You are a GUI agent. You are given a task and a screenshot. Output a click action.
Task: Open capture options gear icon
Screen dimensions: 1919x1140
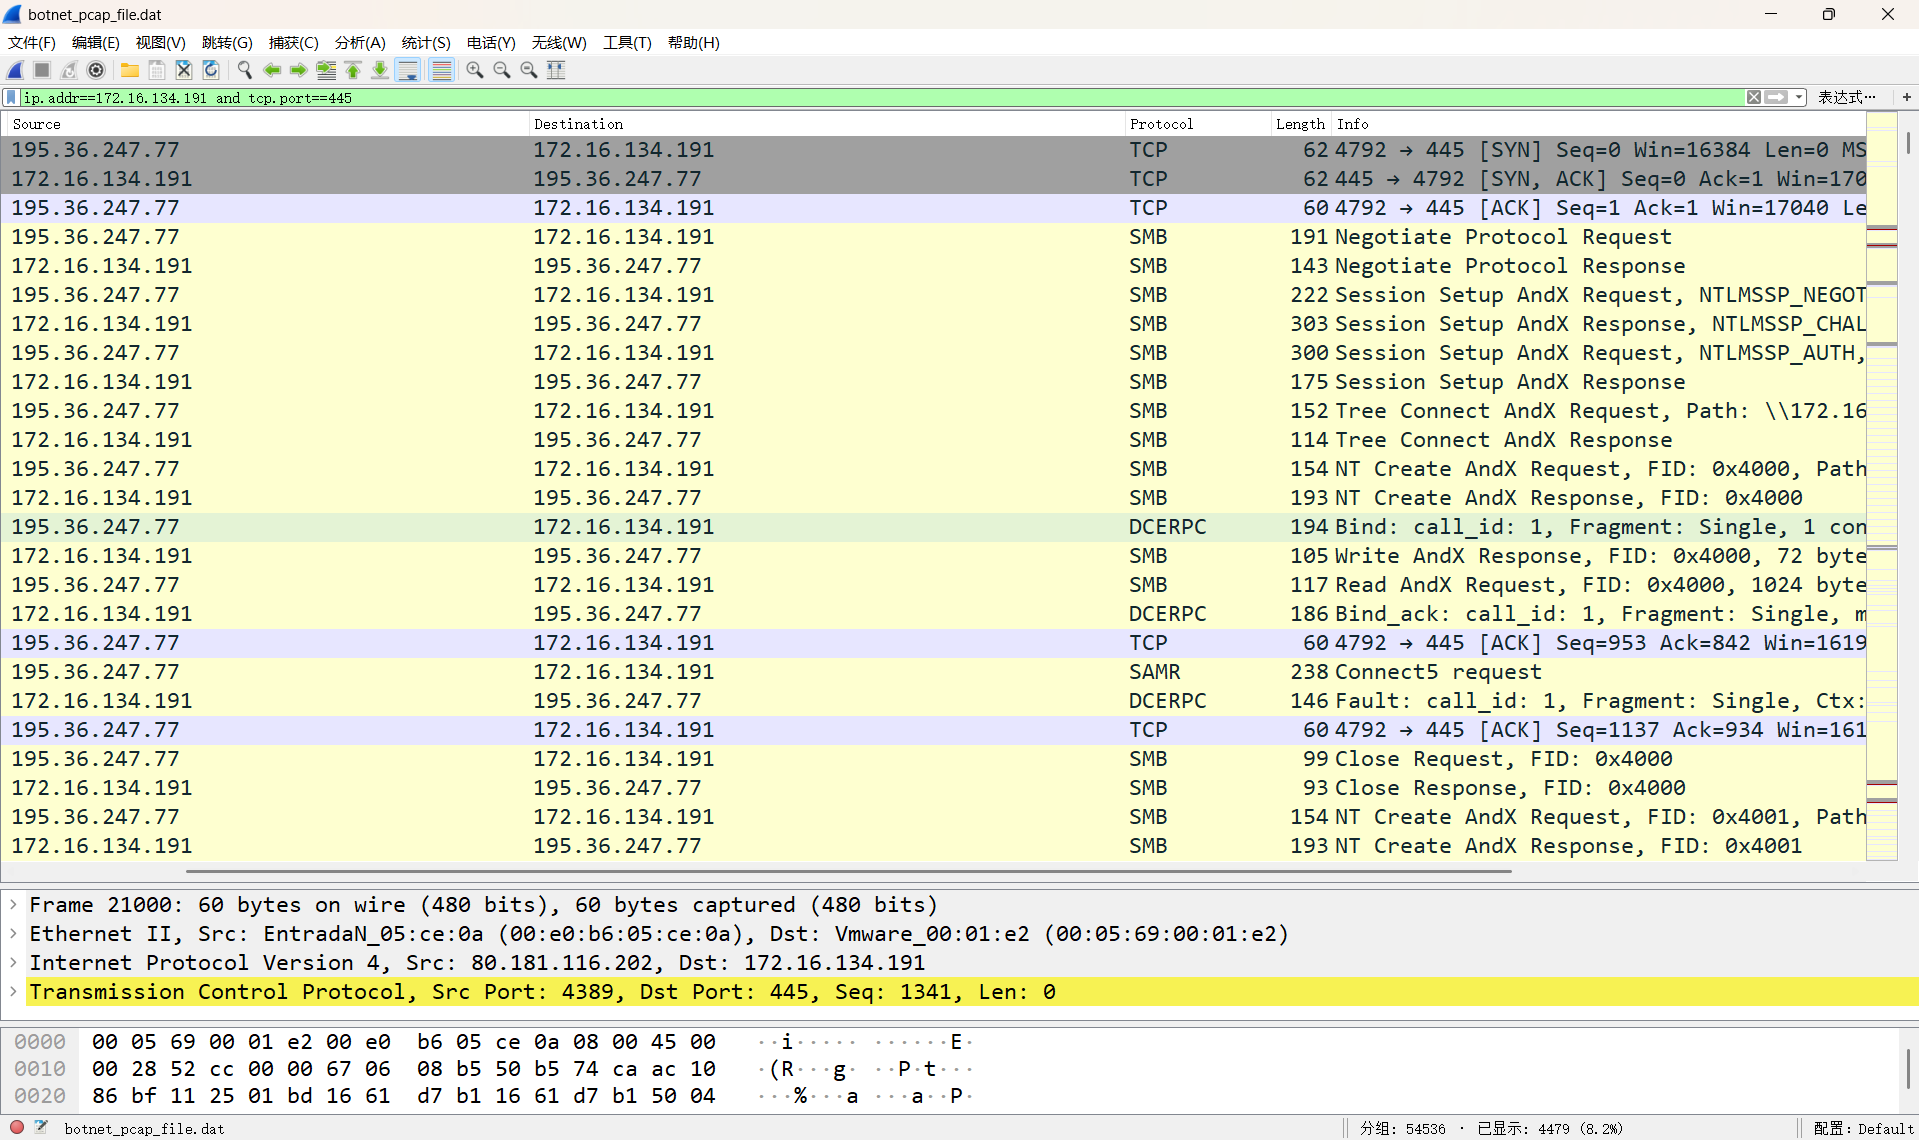96,70
